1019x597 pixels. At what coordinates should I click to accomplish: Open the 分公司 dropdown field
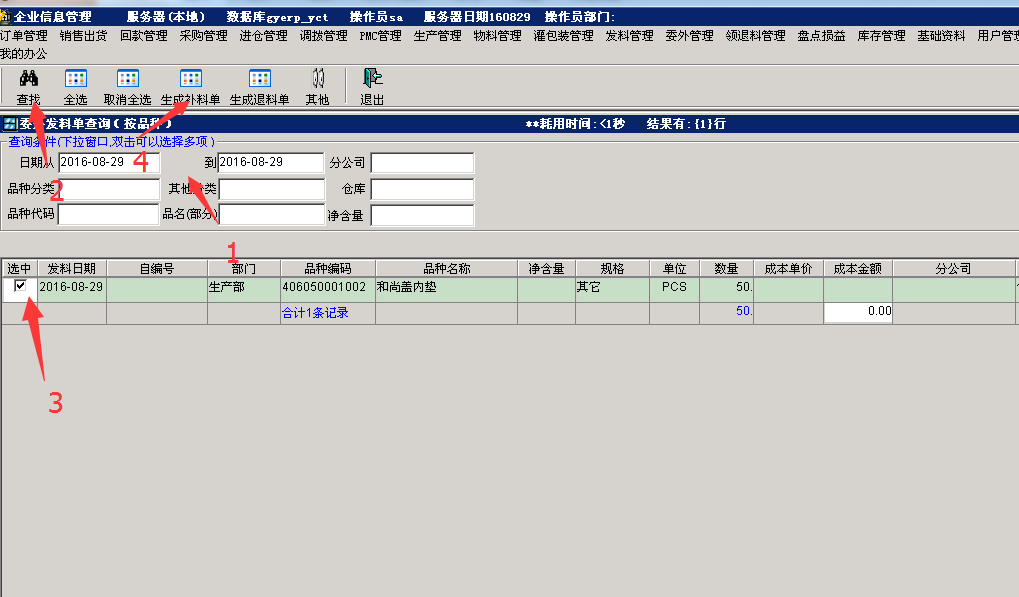pyautogui.click(x=421, y=162)
